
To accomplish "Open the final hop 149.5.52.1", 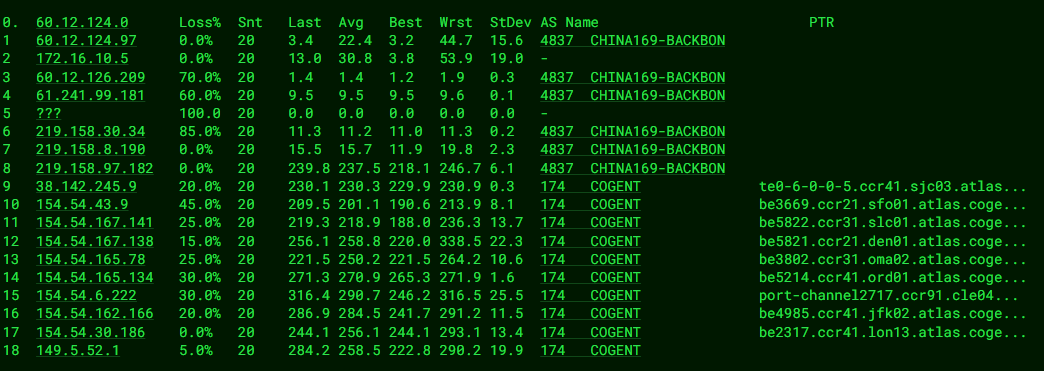I will (x=78, y=350).
